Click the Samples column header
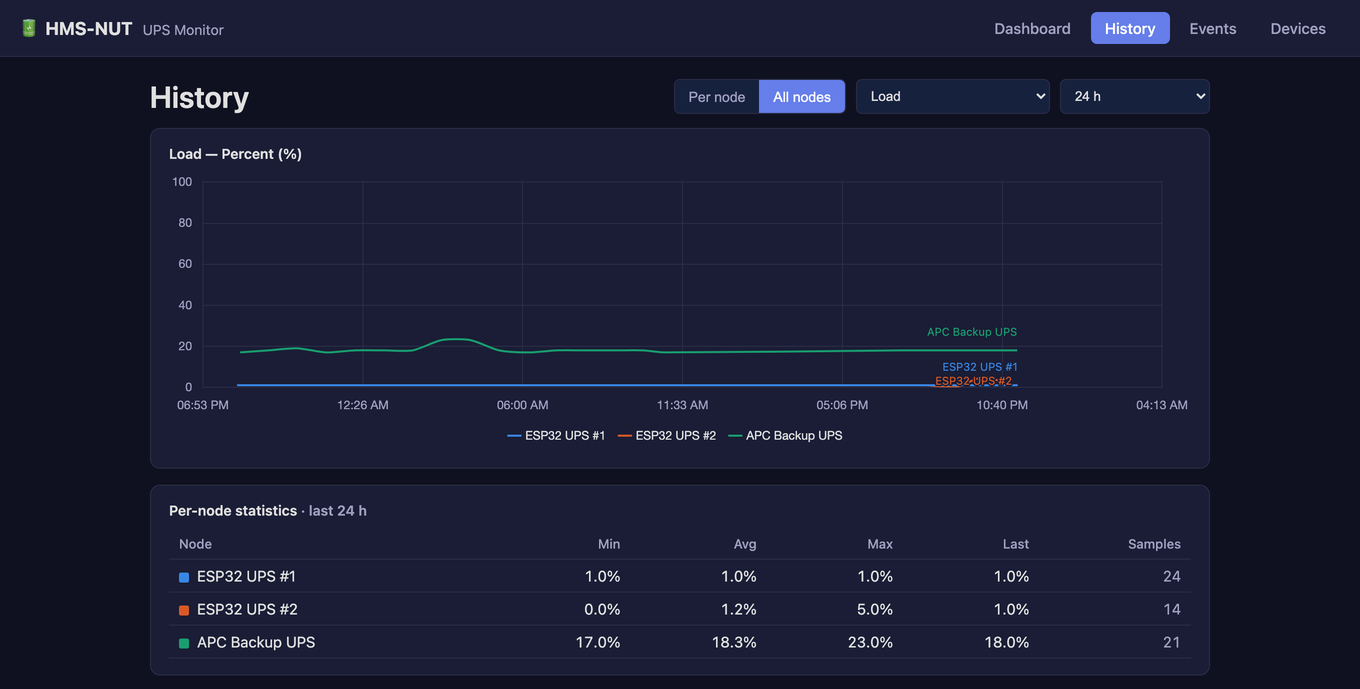The height and width of the screenshot is (689, 1360). coord(1154,544)
